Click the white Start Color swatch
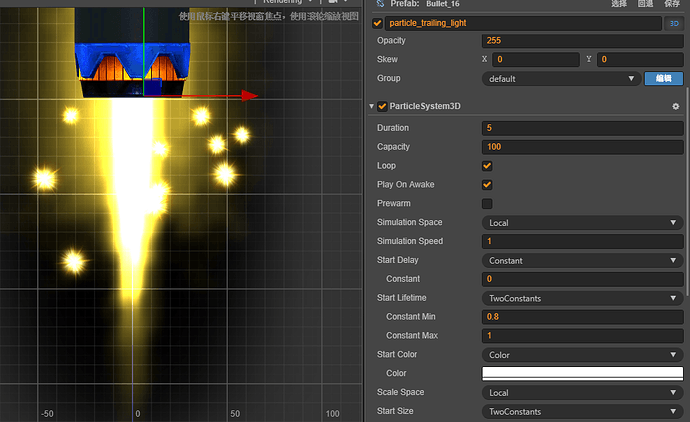690x422 pixels. click(x=582, y=373)
